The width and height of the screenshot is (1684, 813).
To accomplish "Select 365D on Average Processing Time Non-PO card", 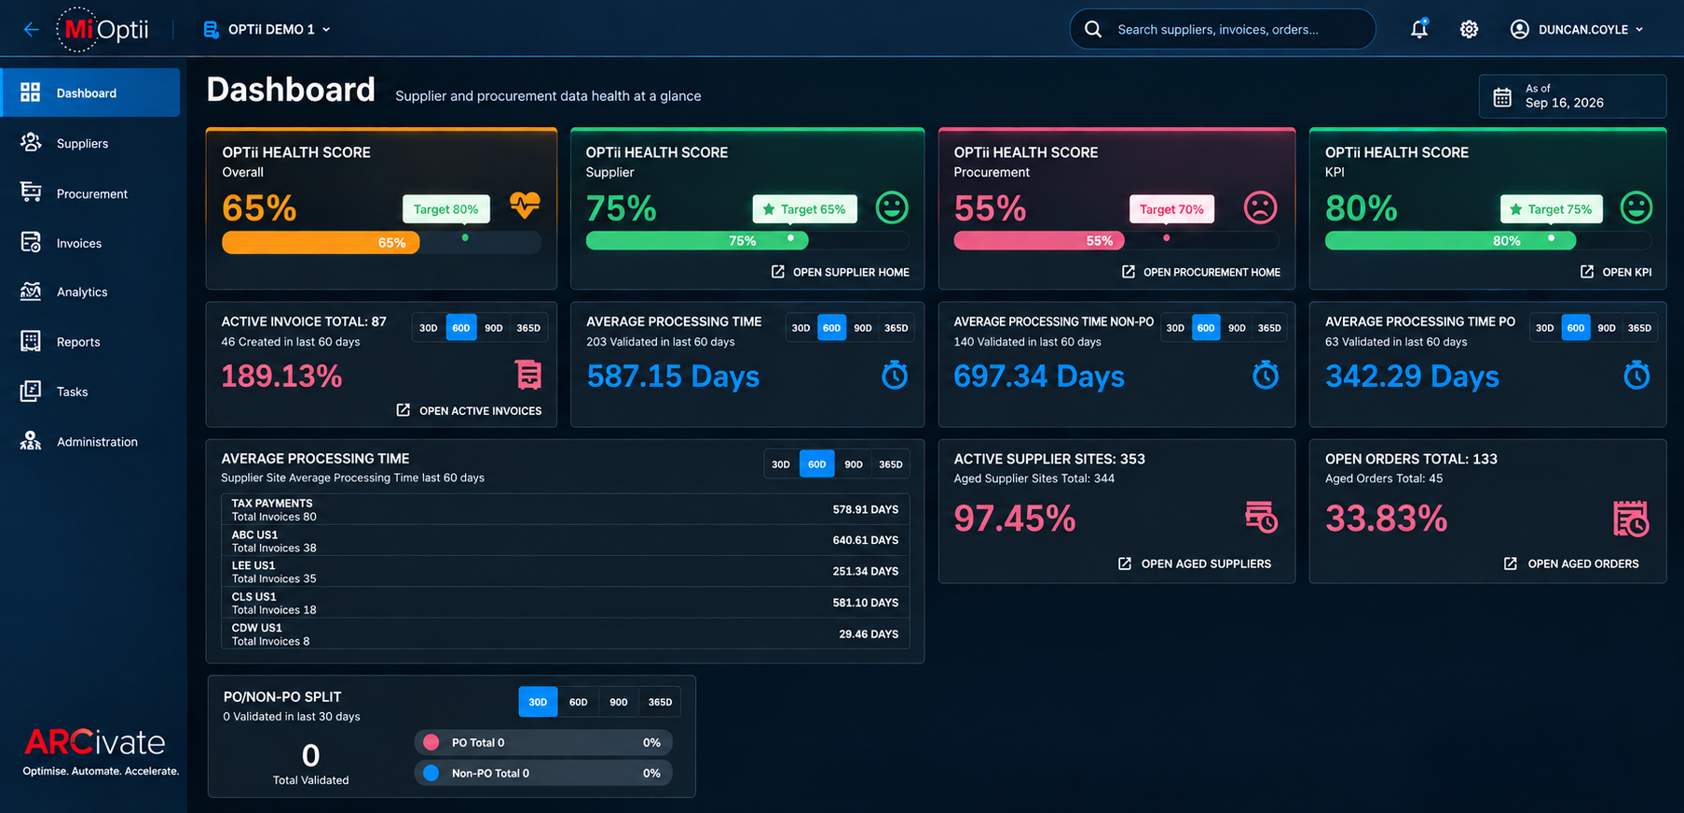I will click(1269, 328).
